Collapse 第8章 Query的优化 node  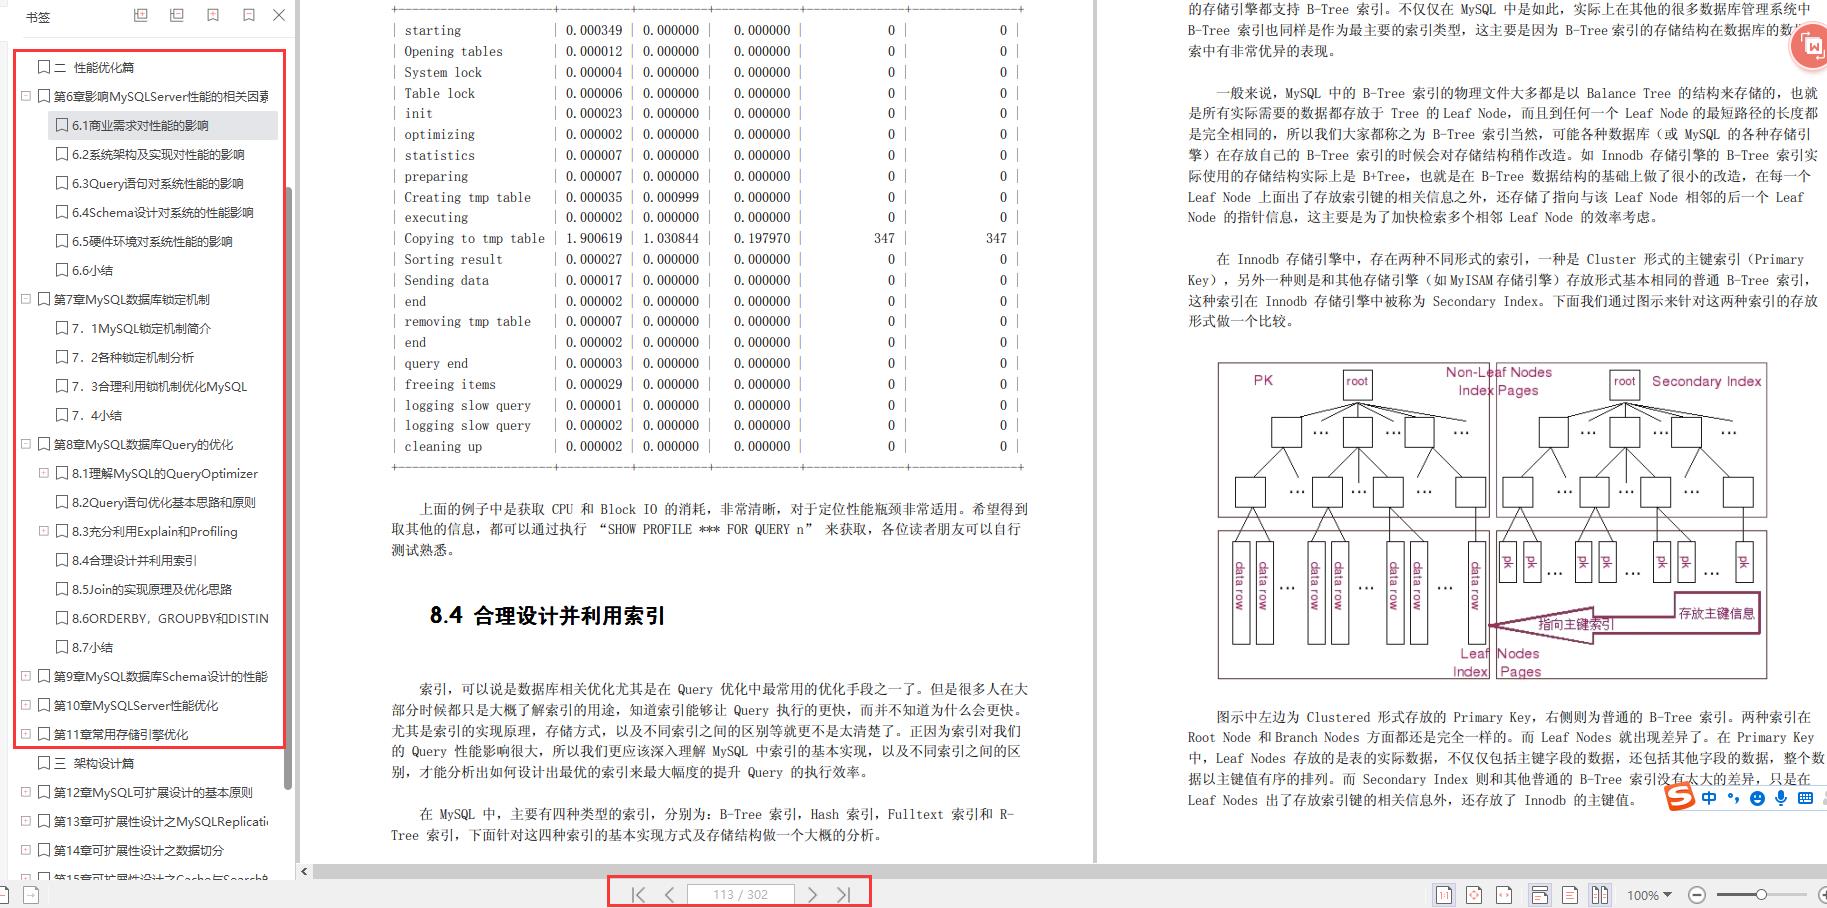pos(26,444)
